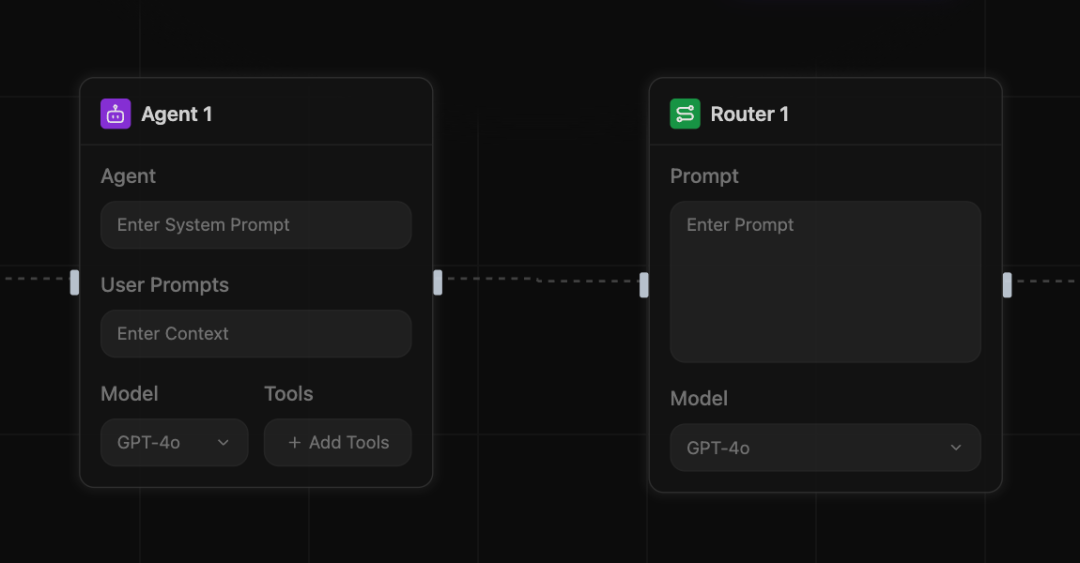Click the User Prompts label
Image resolution: width=1080 pixels, height=563 pixels.
(x=165, y=285)
